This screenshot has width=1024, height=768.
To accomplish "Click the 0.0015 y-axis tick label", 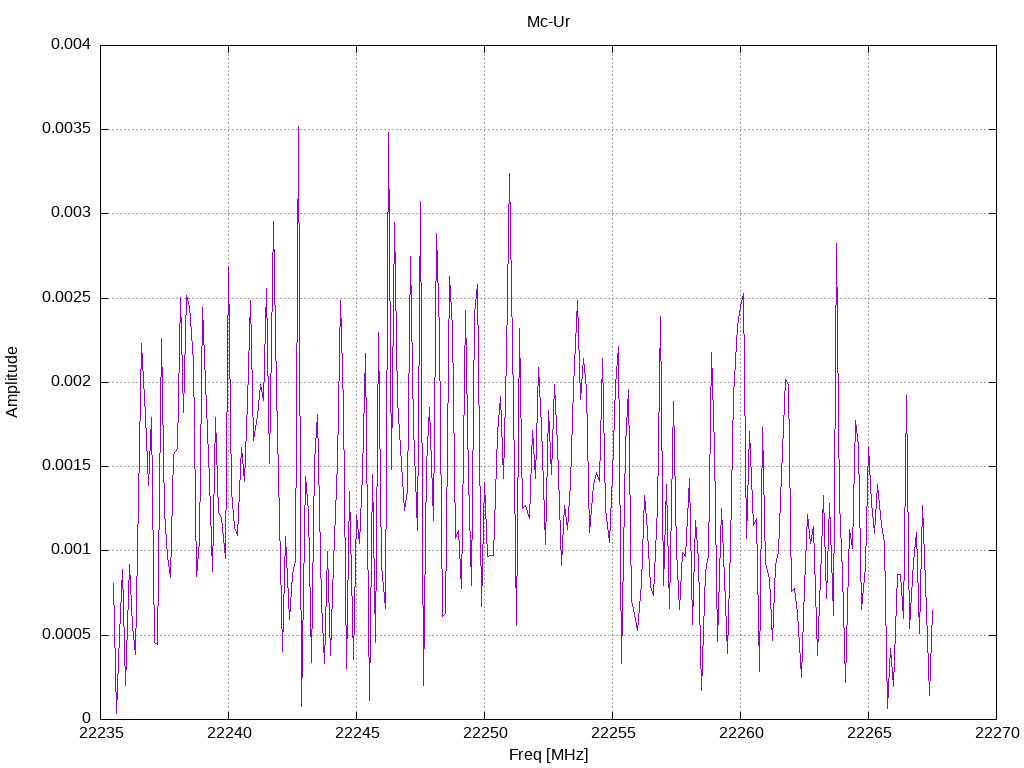I will 66,466.
